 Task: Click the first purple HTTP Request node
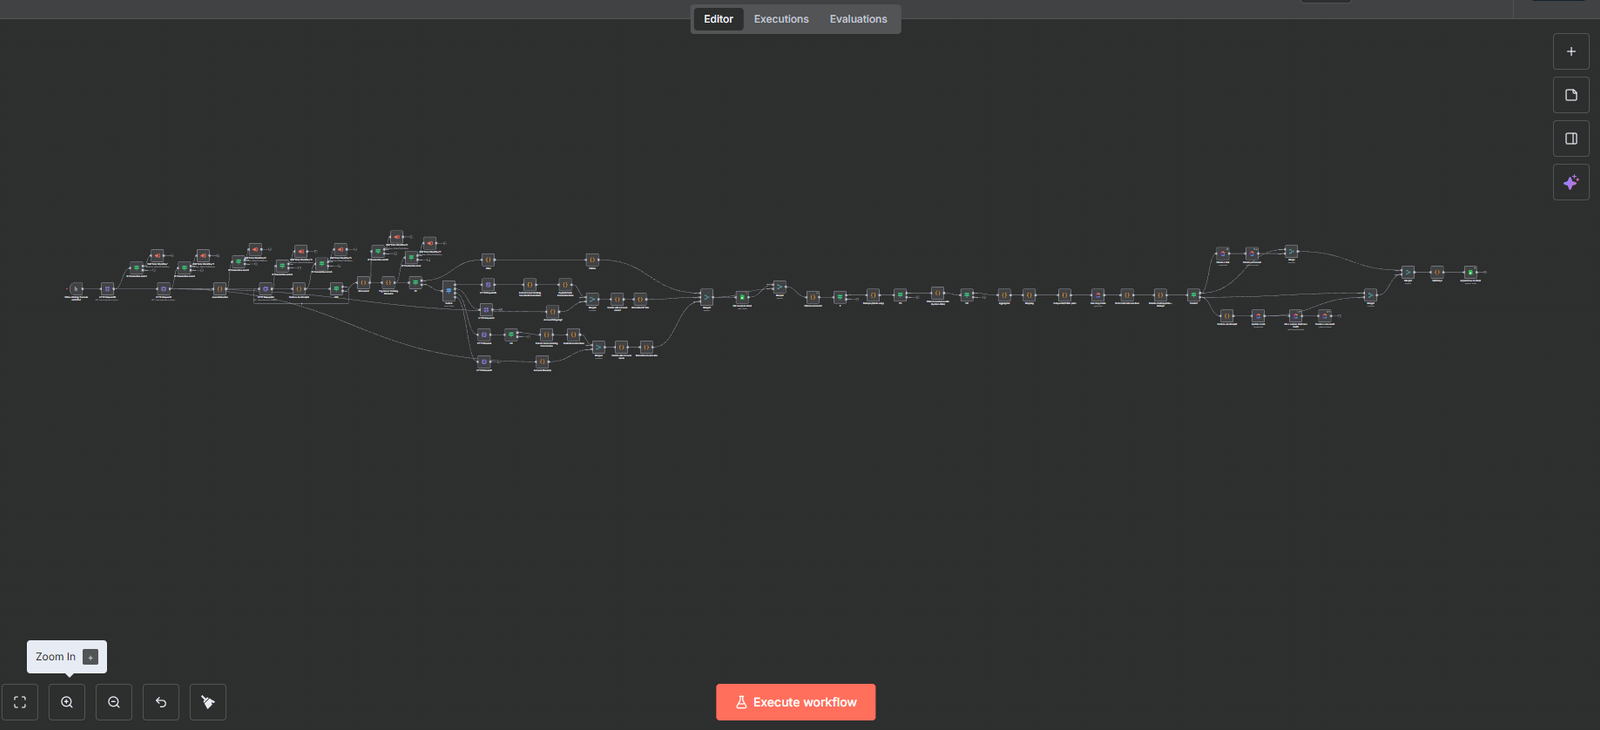point(107,289)
